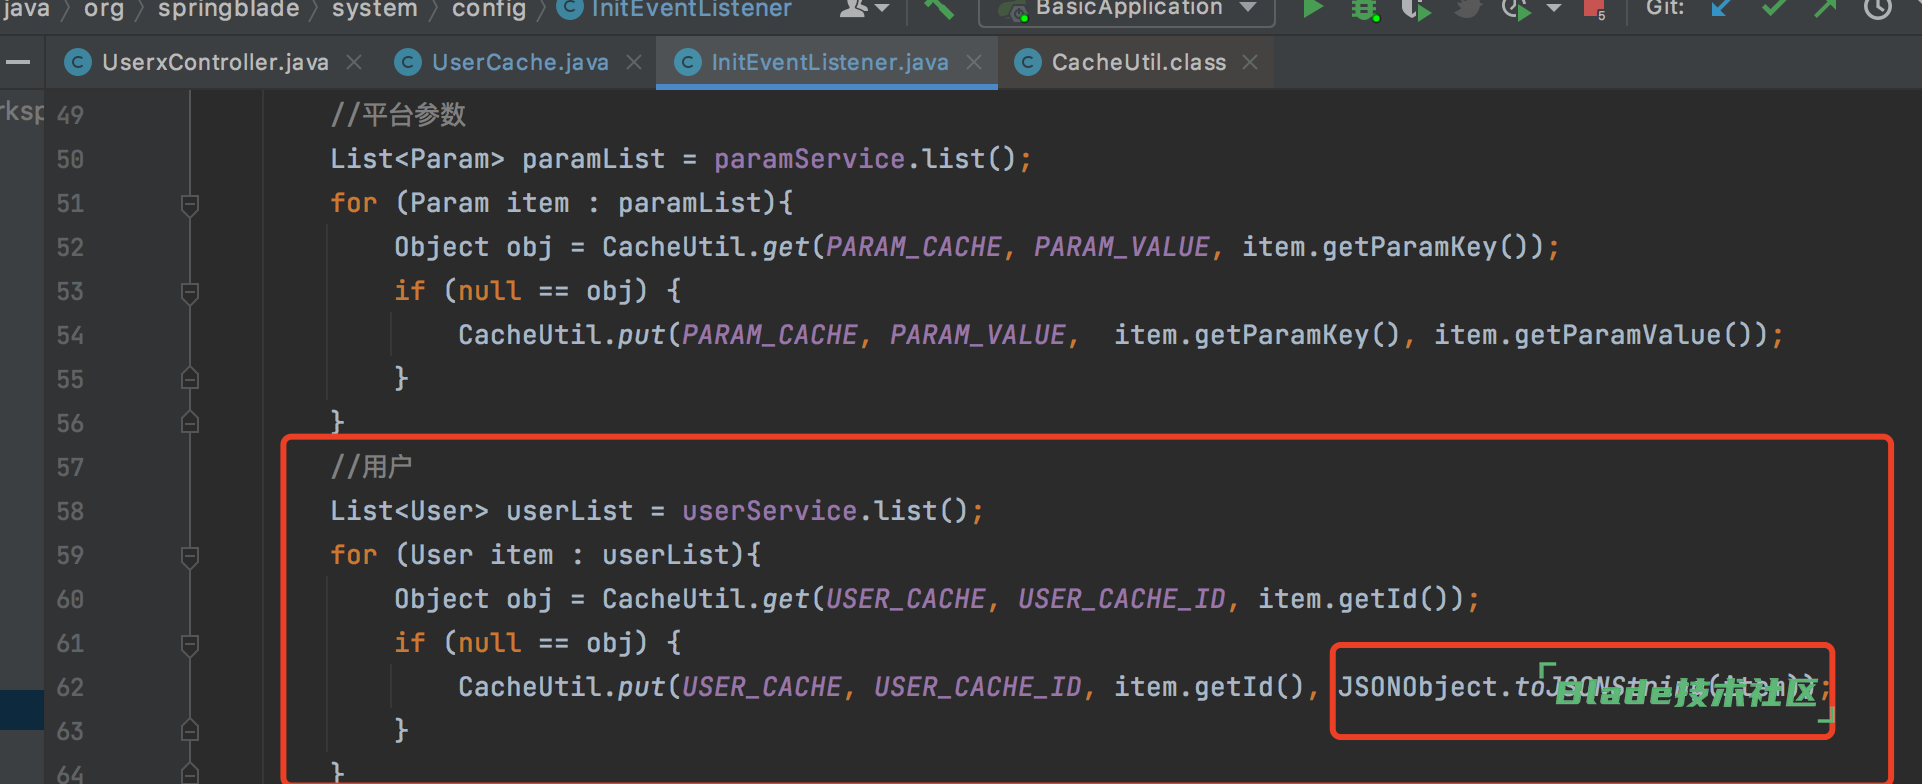This screenshot has height=784, width=1922.
Task: Select the InitEventListener.java tab
Action: (829, 62)
